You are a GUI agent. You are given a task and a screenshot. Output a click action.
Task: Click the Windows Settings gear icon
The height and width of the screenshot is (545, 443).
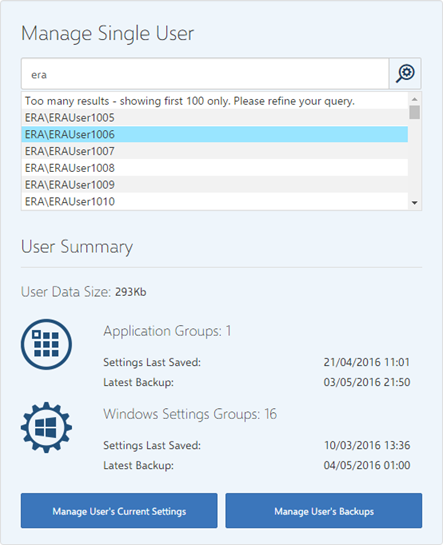coord(47,428)
